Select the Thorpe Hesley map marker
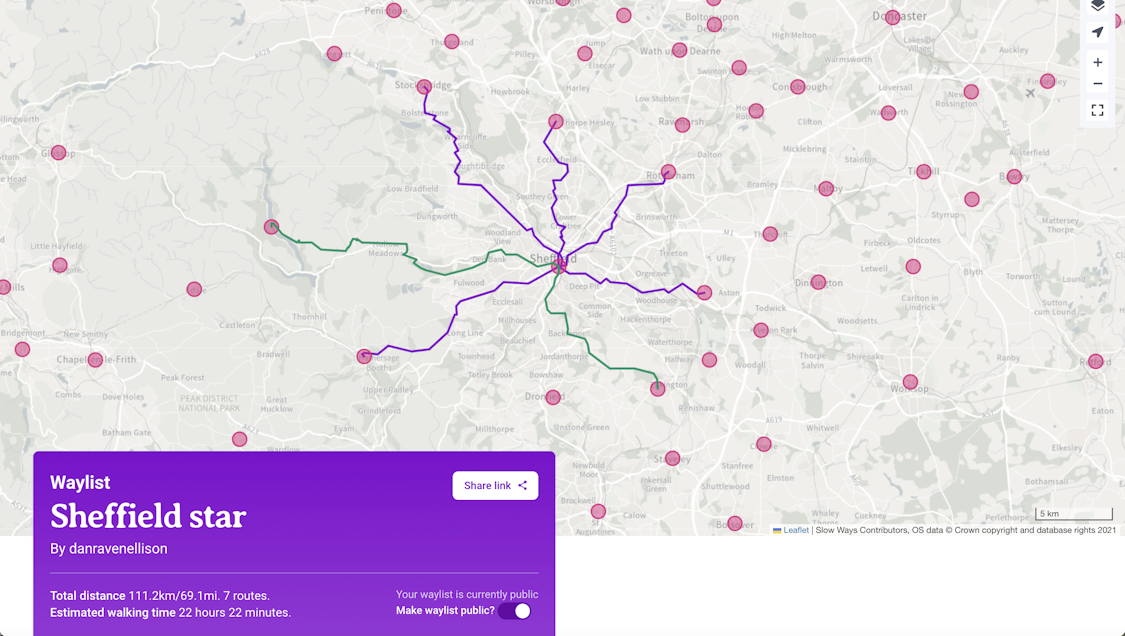 [x=556, y=121]
